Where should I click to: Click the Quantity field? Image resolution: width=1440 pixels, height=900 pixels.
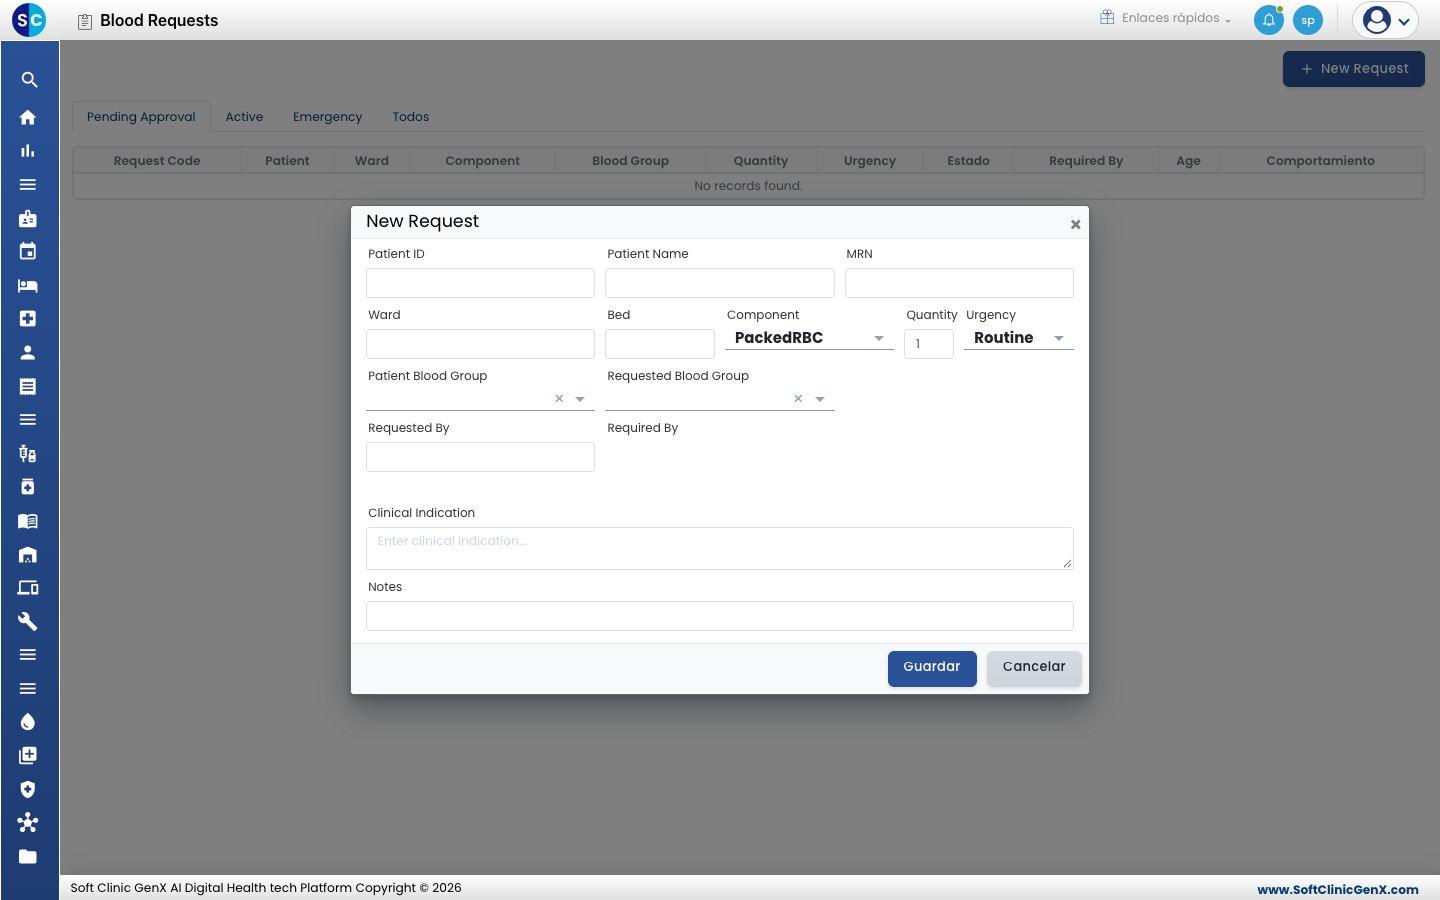[929, 344]
